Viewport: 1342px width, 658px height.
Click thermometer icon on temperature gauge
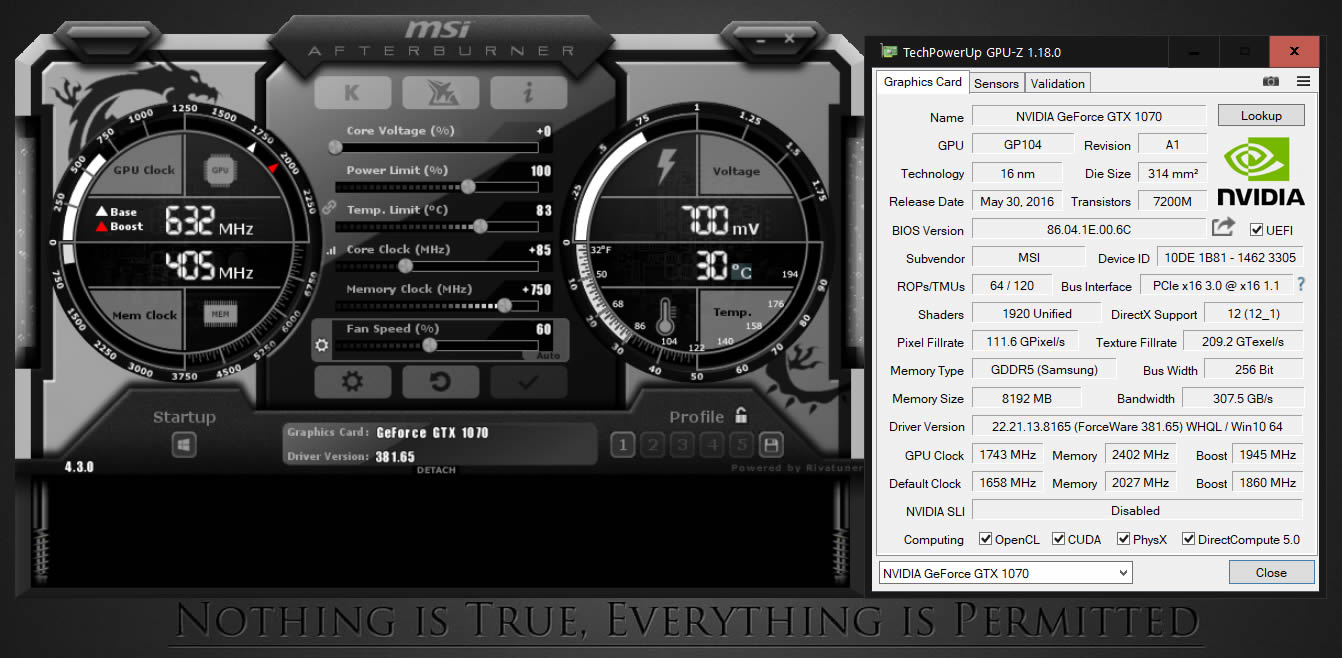[665, 318]
